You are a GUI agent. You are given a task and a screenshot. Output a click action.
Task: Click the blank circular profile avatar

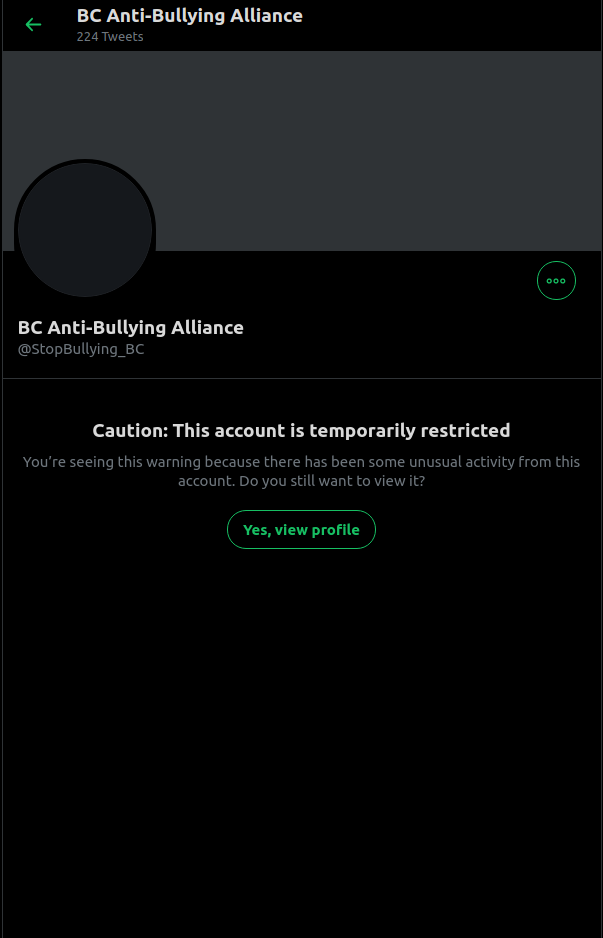pyautogui.click(x=85, y=230)
